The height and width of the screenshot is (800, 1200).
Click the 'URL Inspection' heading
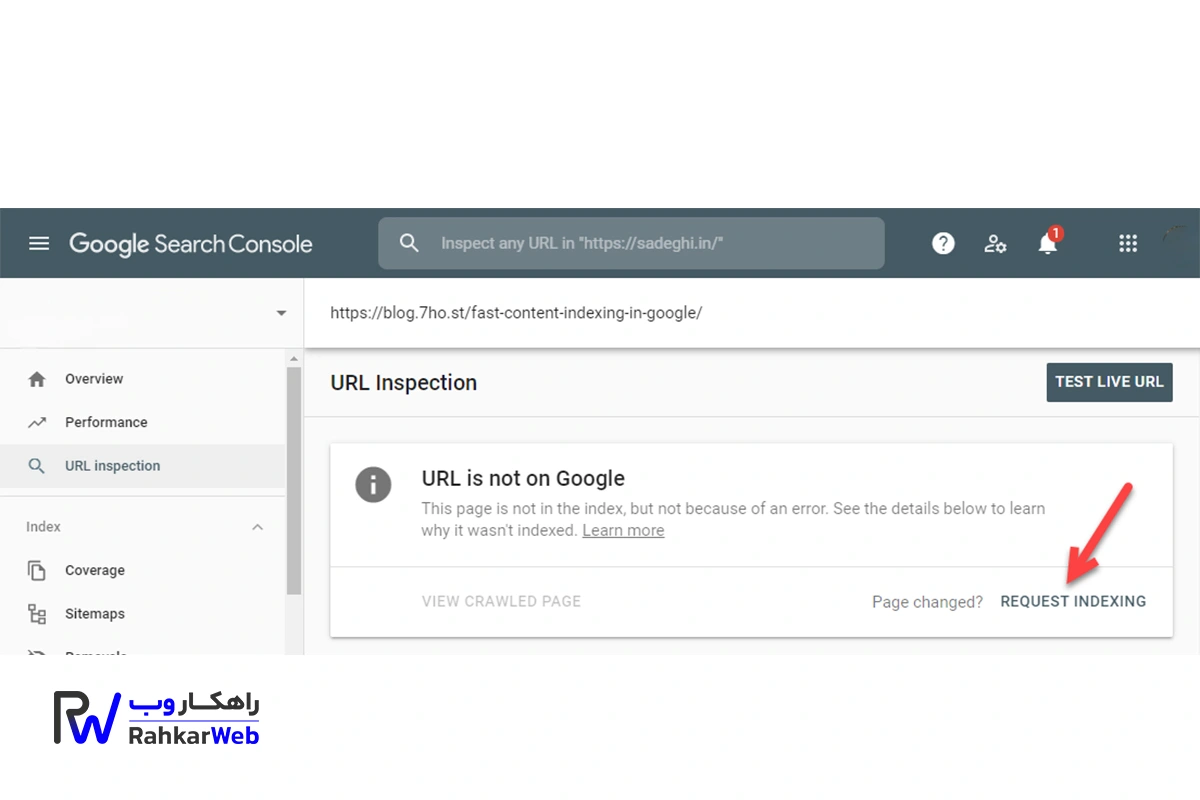click(403, 383)
